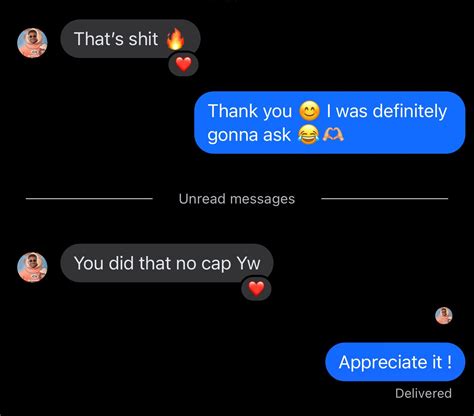Click the line left of "Unread messages"
The image size is (474, 416).
[x=89, y=199]
